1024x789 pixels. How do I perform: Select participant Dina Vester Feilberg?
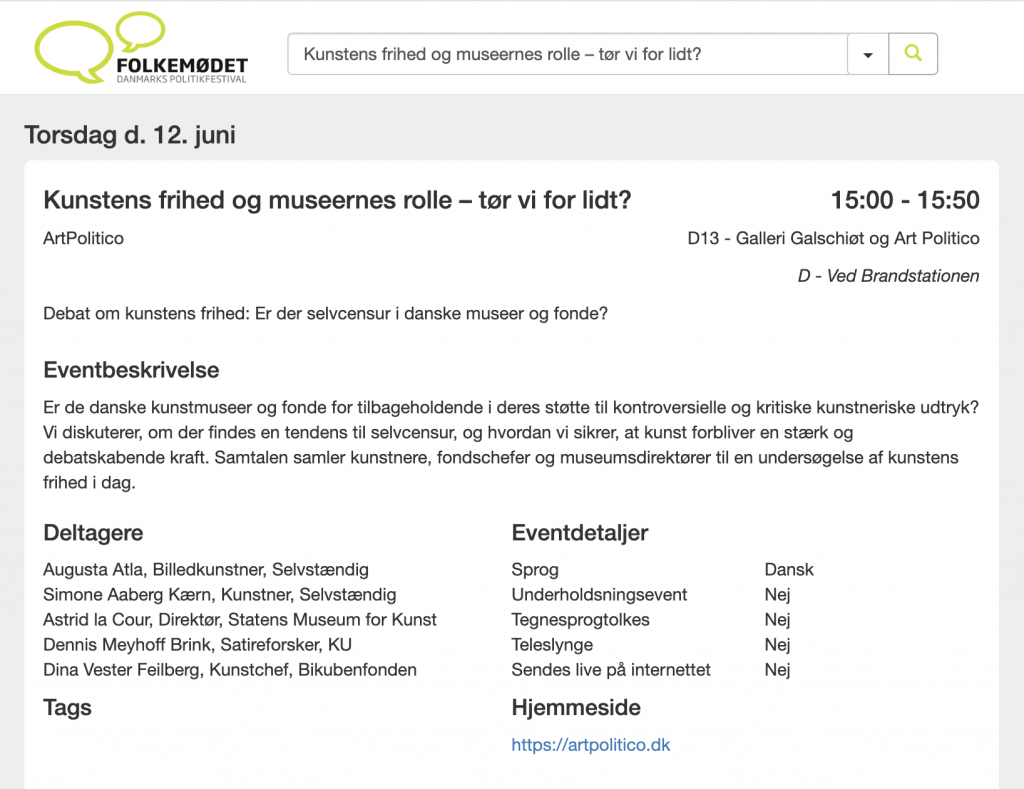pos(230,670)
